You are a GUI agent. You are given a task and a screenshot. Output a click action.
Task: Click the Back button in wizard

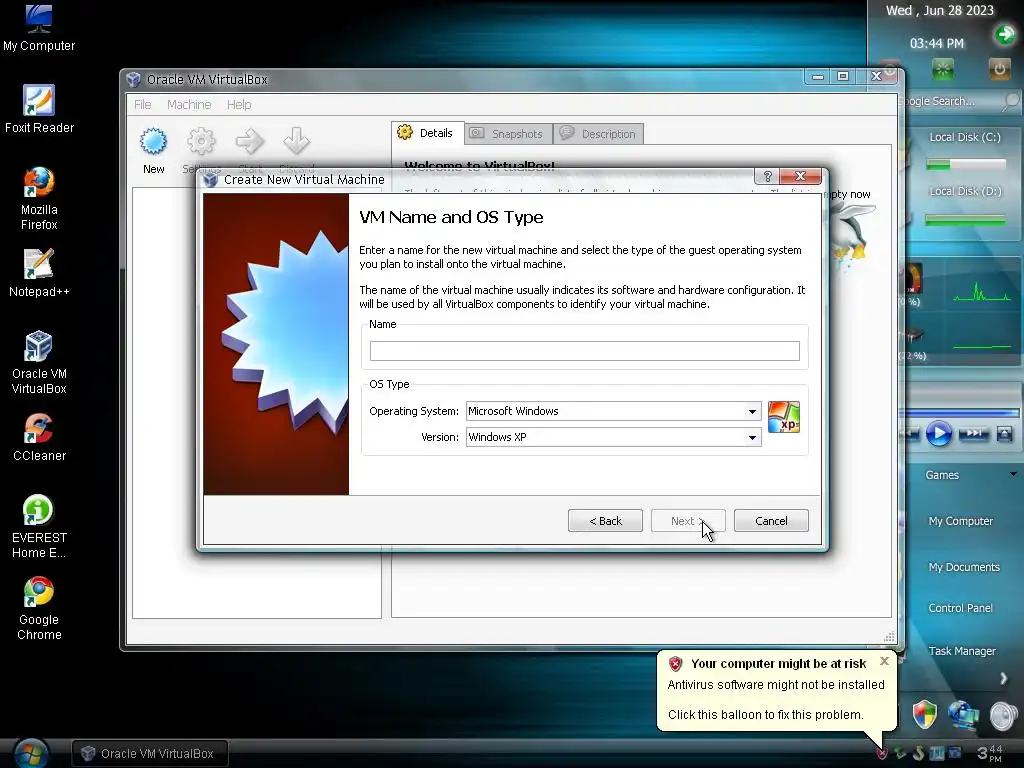[x=605, y=521]
